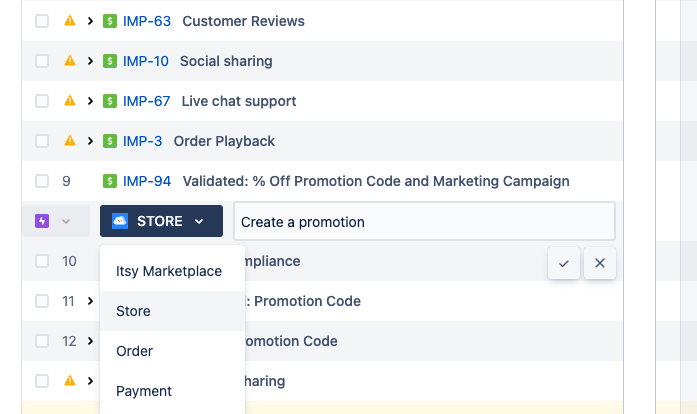This screenshot has height=414, width=697.
Task: Choose Itsy Marketplace from the project list
Action: pyautogui.click(x=169, y=271)
